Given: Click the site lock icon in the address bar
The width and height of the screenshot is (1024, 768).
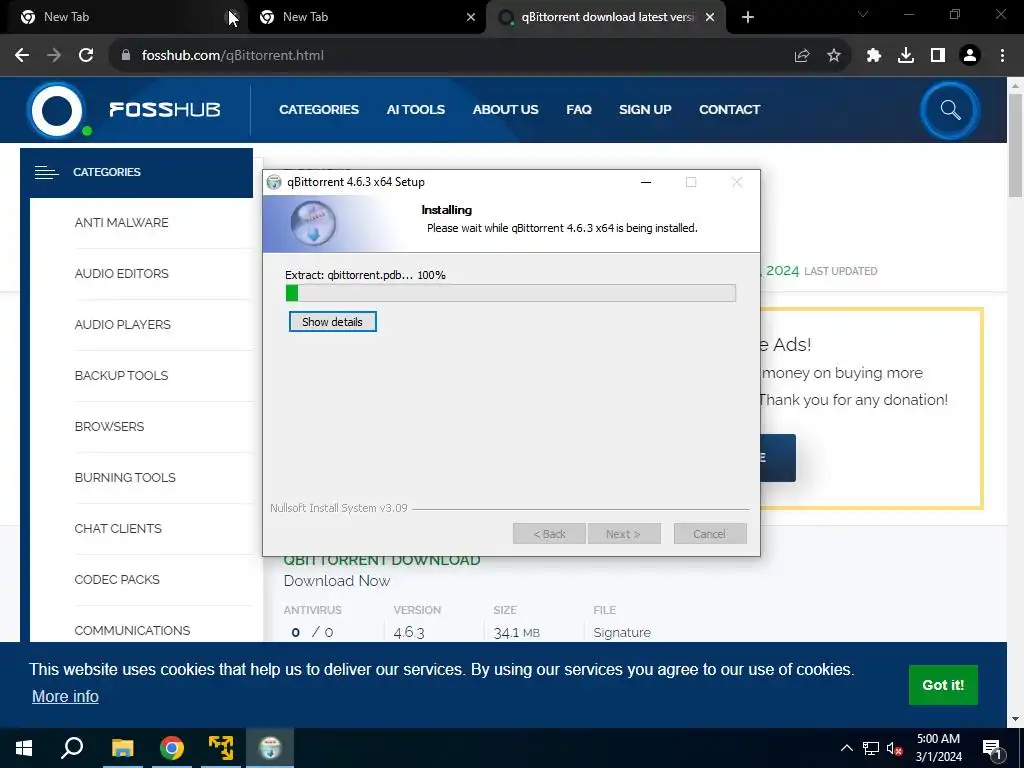Looking at the screenshot, I should [x=126, y=56].
